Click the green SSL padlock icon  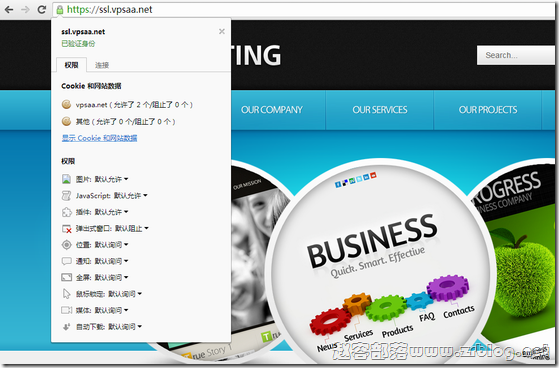[x=60, y=10]
